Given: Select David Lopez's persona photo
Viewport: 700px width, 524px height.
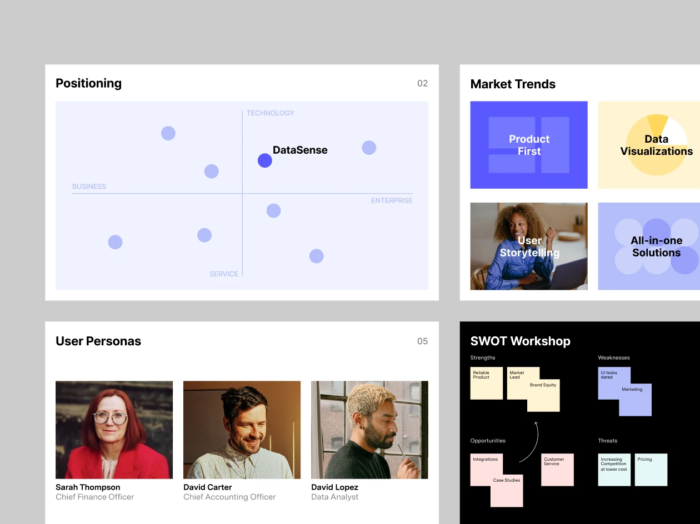Looking at the screenshot, I should 369,429.
